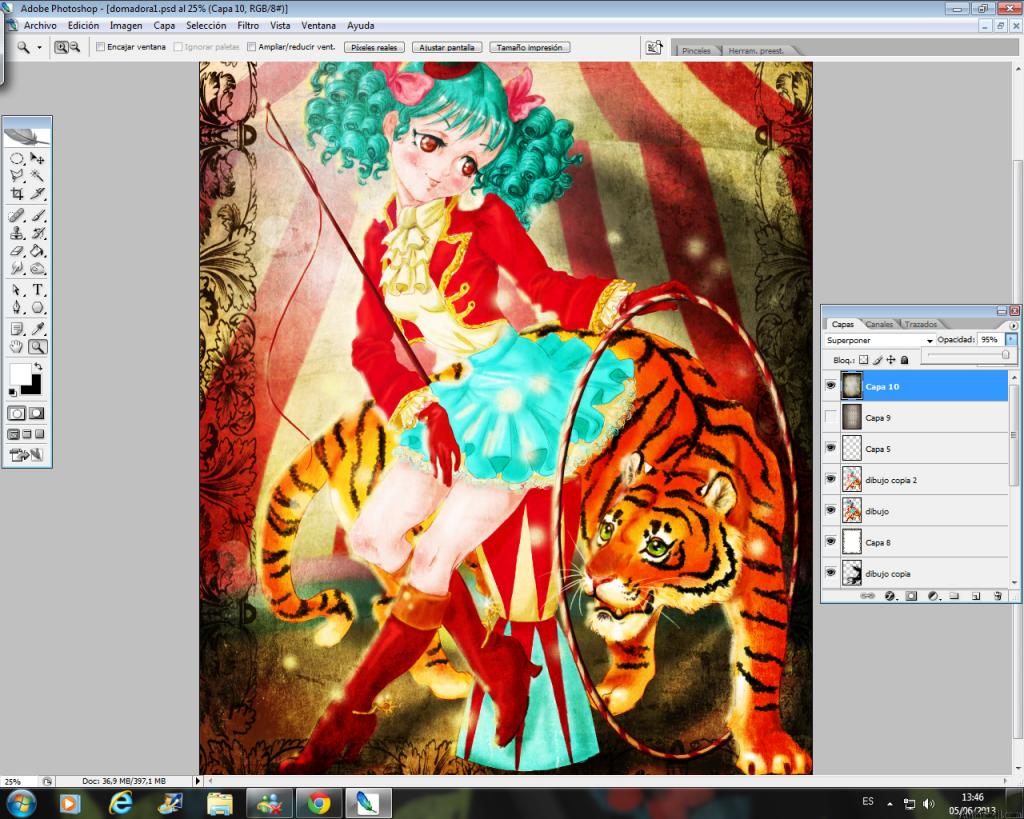Select the Hand tool
The image size is (1024, 819).
tap(17, 347)
